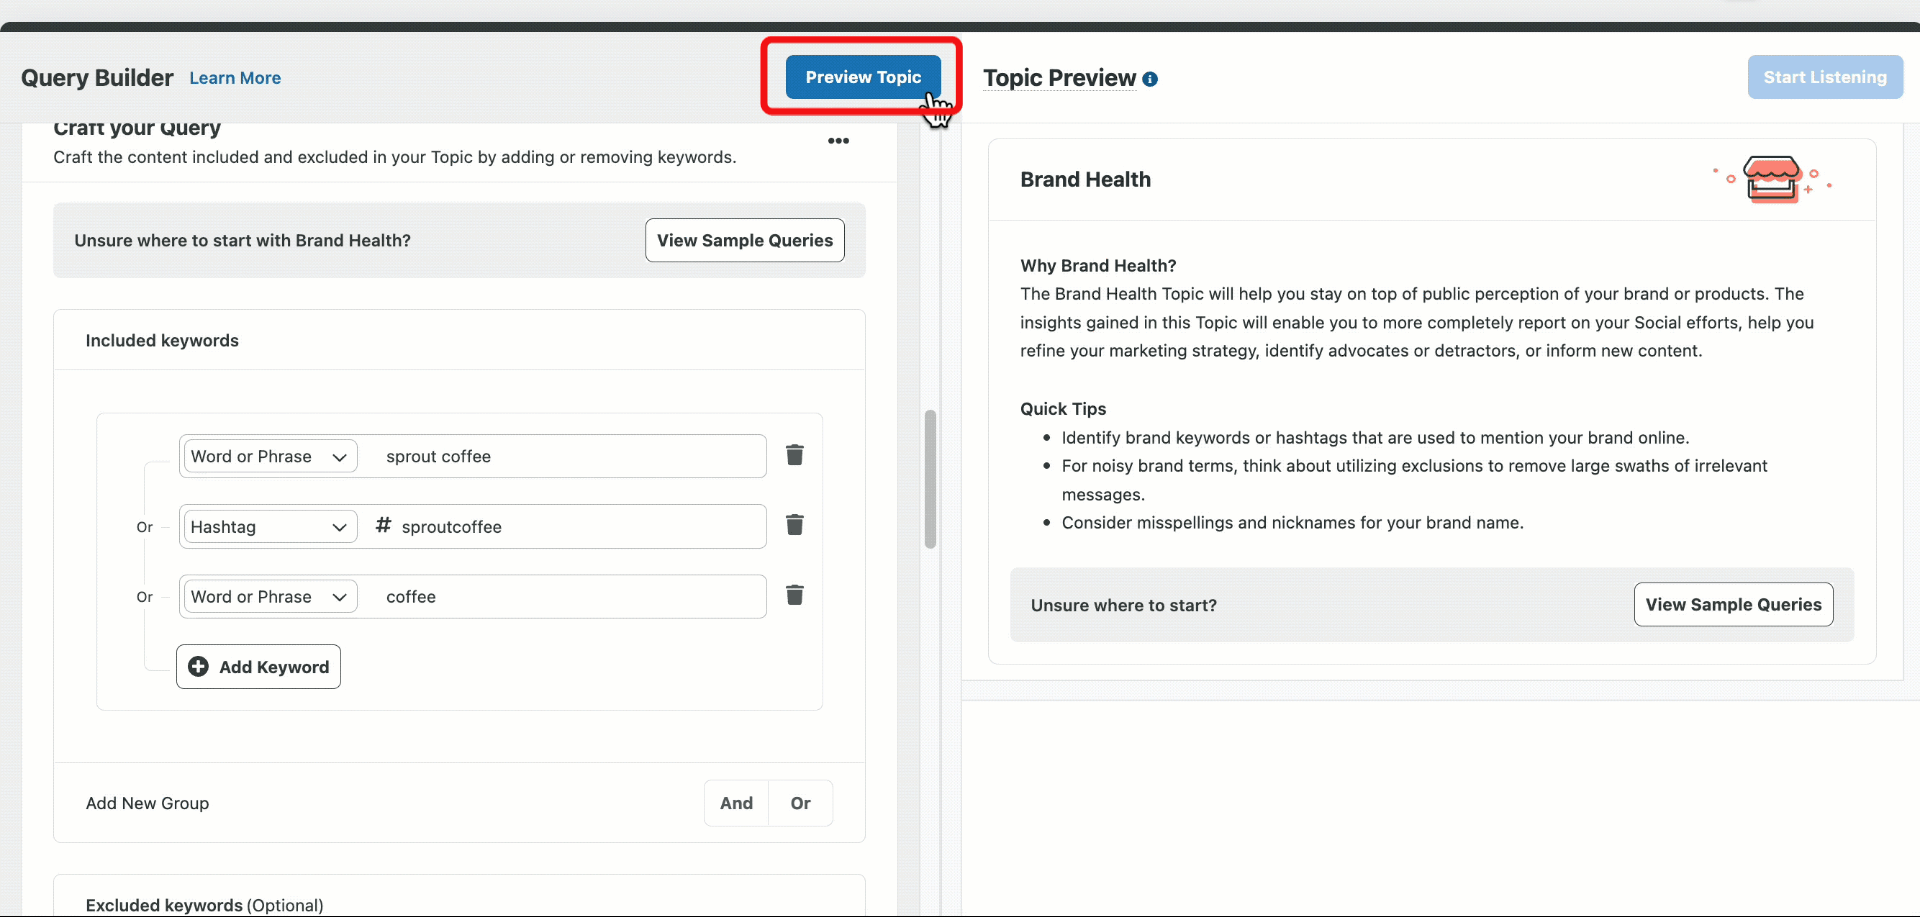Delete the 'sprout coffee' keyword row
This screenshot has height=917, width=1920.
(795, 455)
